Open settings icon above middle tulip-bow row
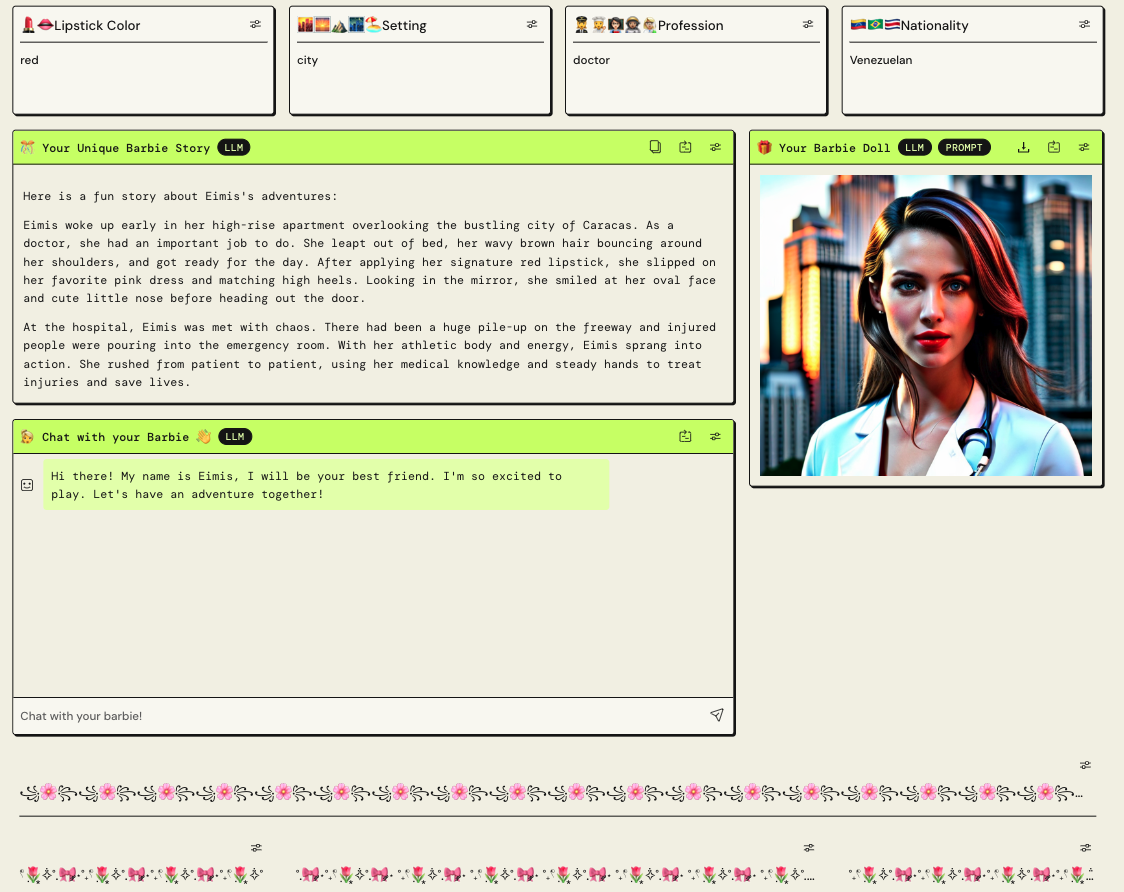The height and width of the screenshot is (892, 1124). (809, 848)
